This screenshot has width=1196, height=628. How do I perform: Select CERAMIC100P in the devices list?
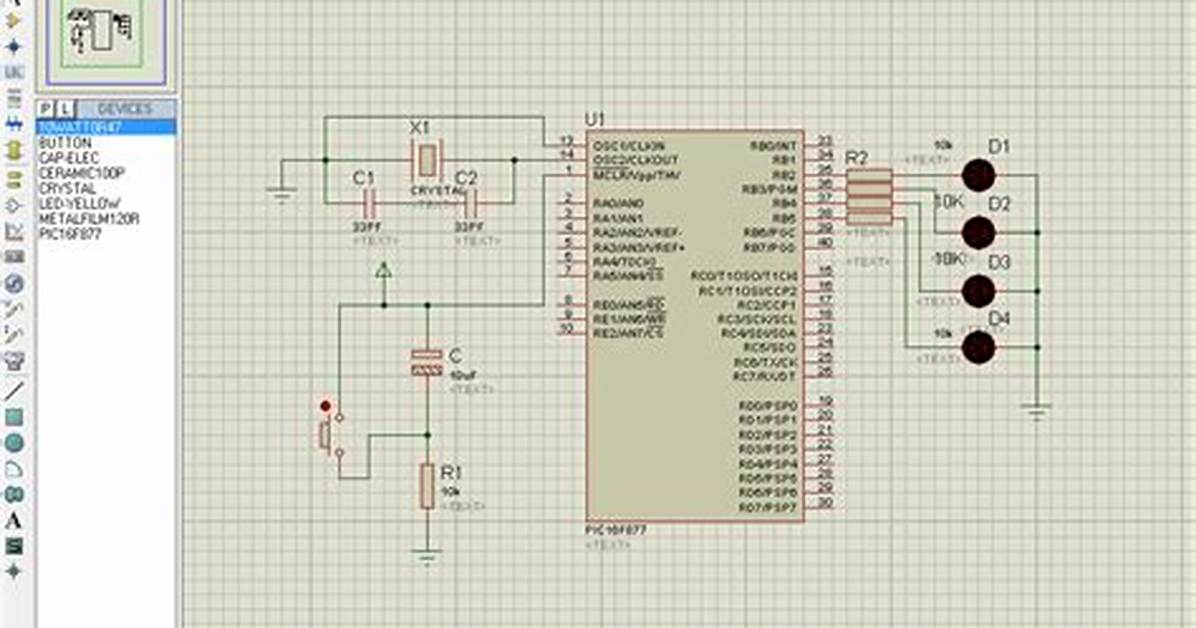pos(82,173)
